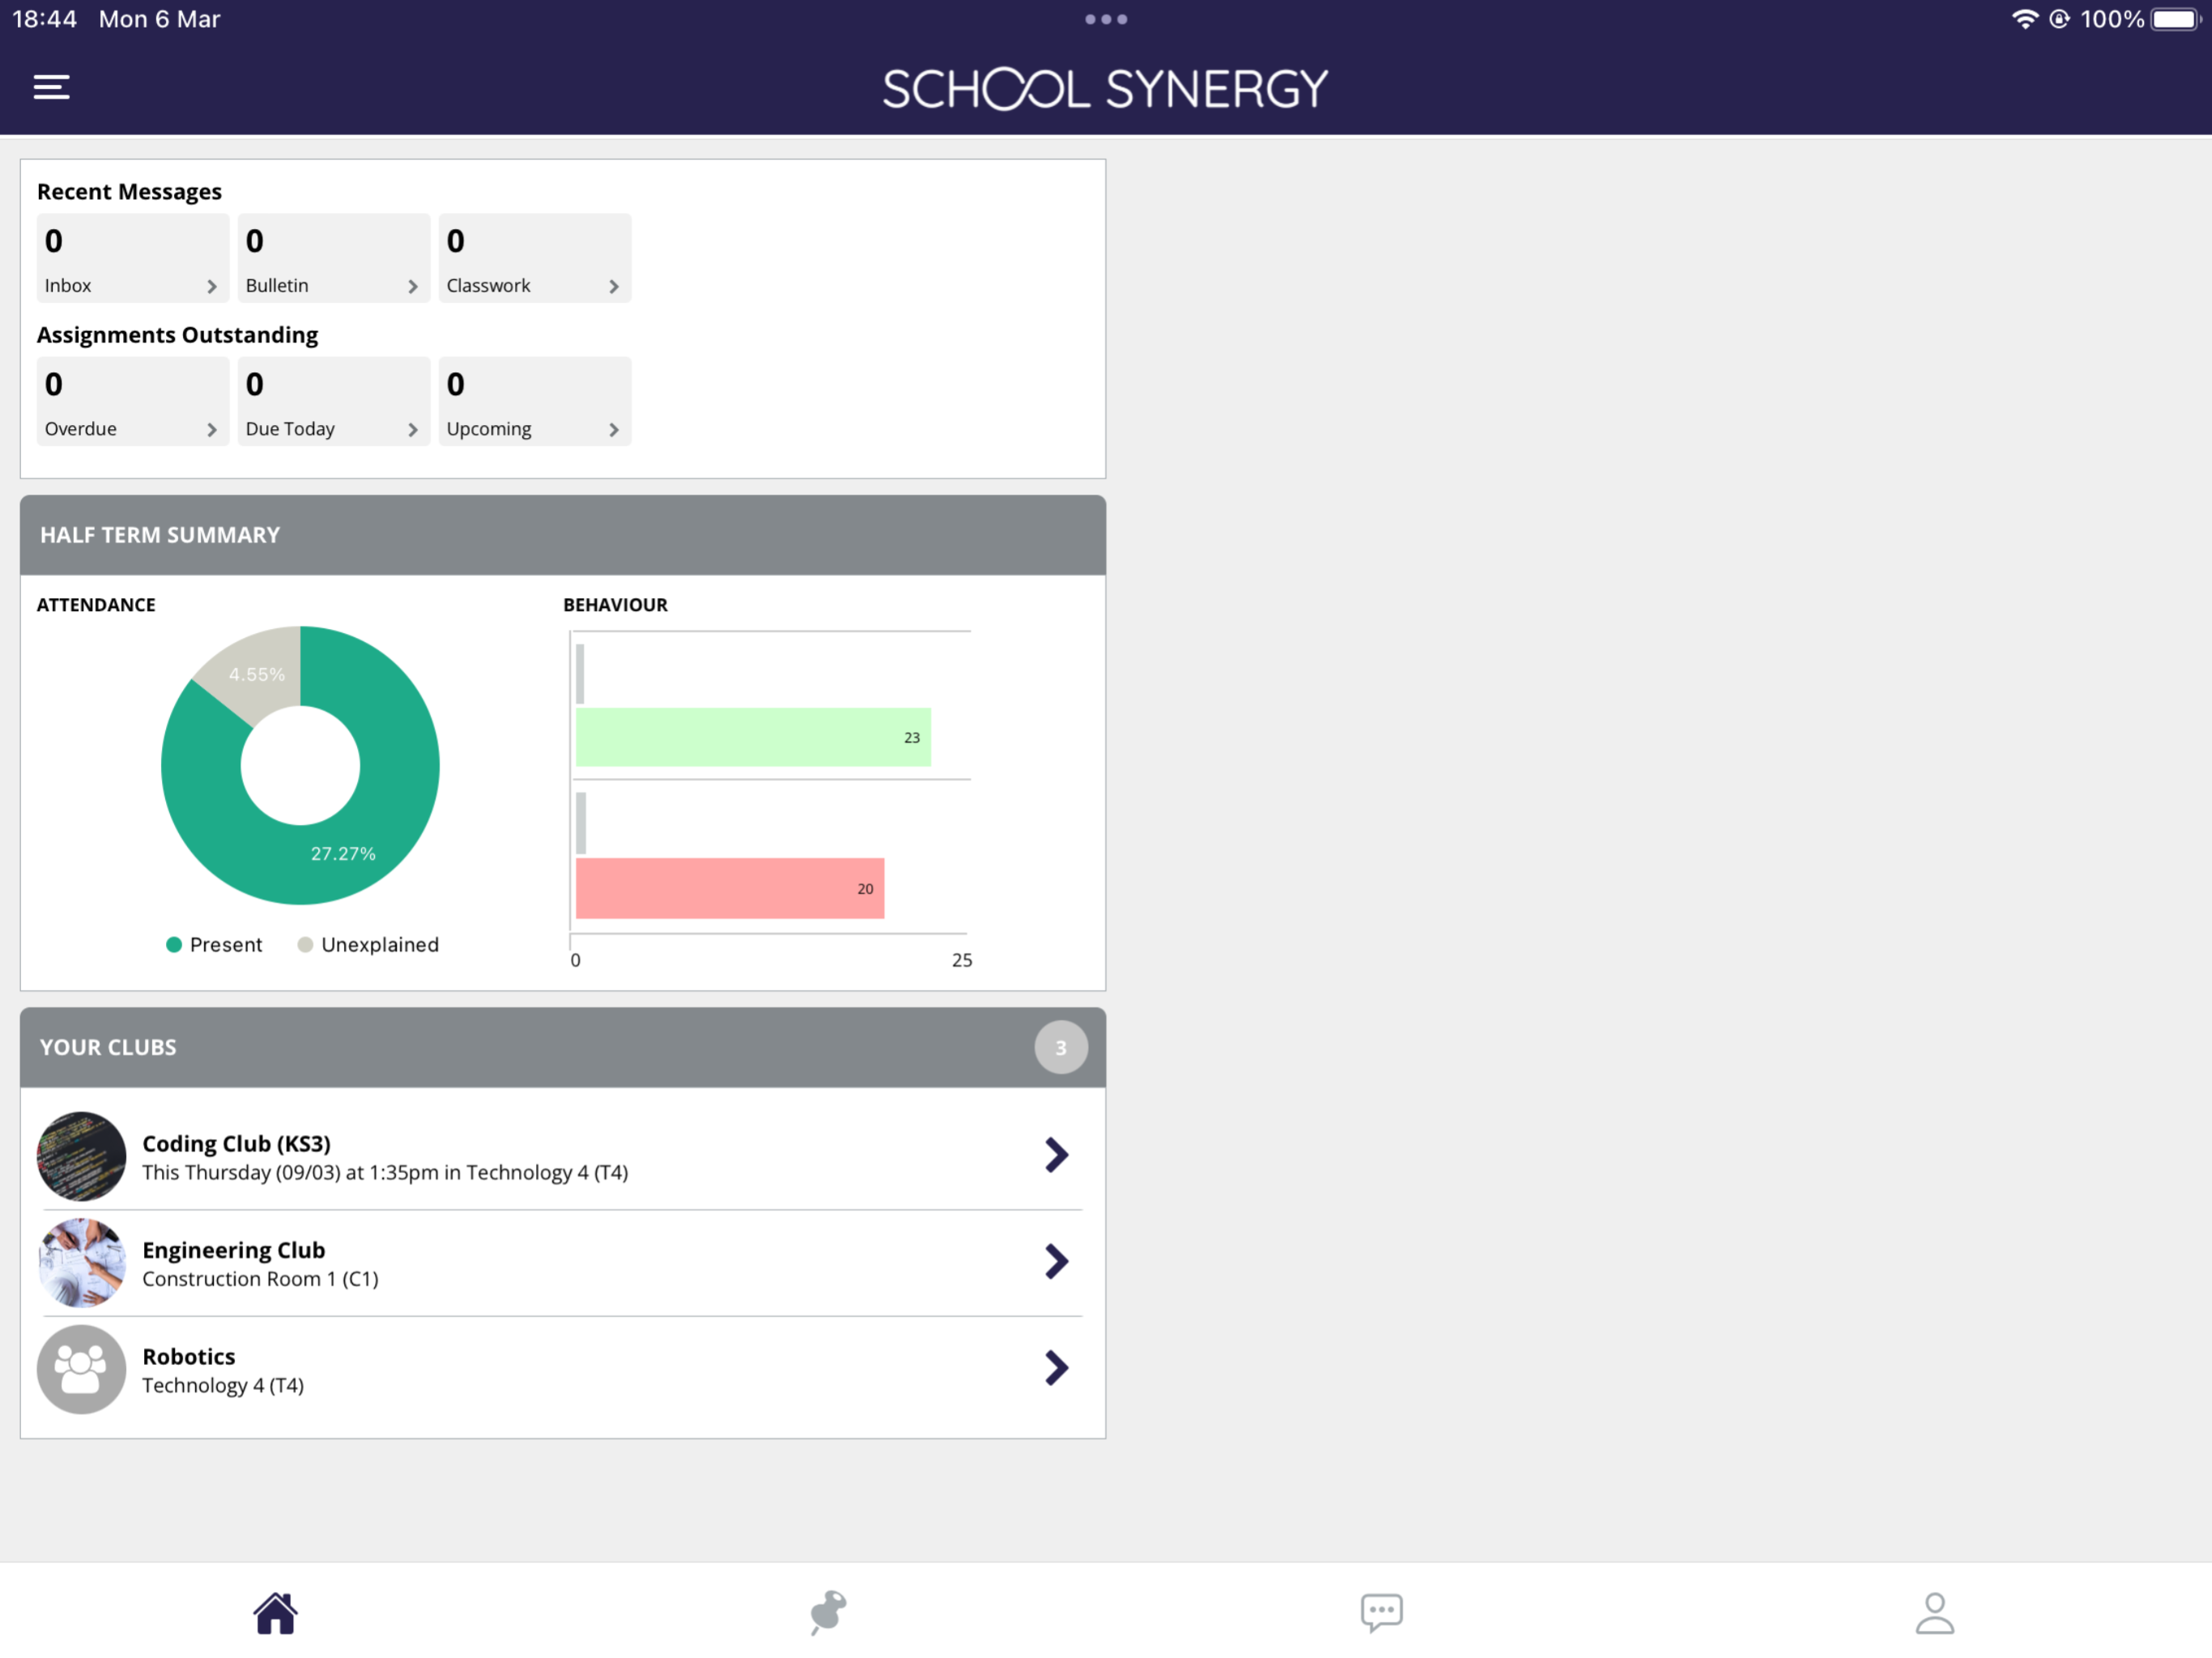
Task: Open the Upcoming assignments tile
Action: (534, 401)
